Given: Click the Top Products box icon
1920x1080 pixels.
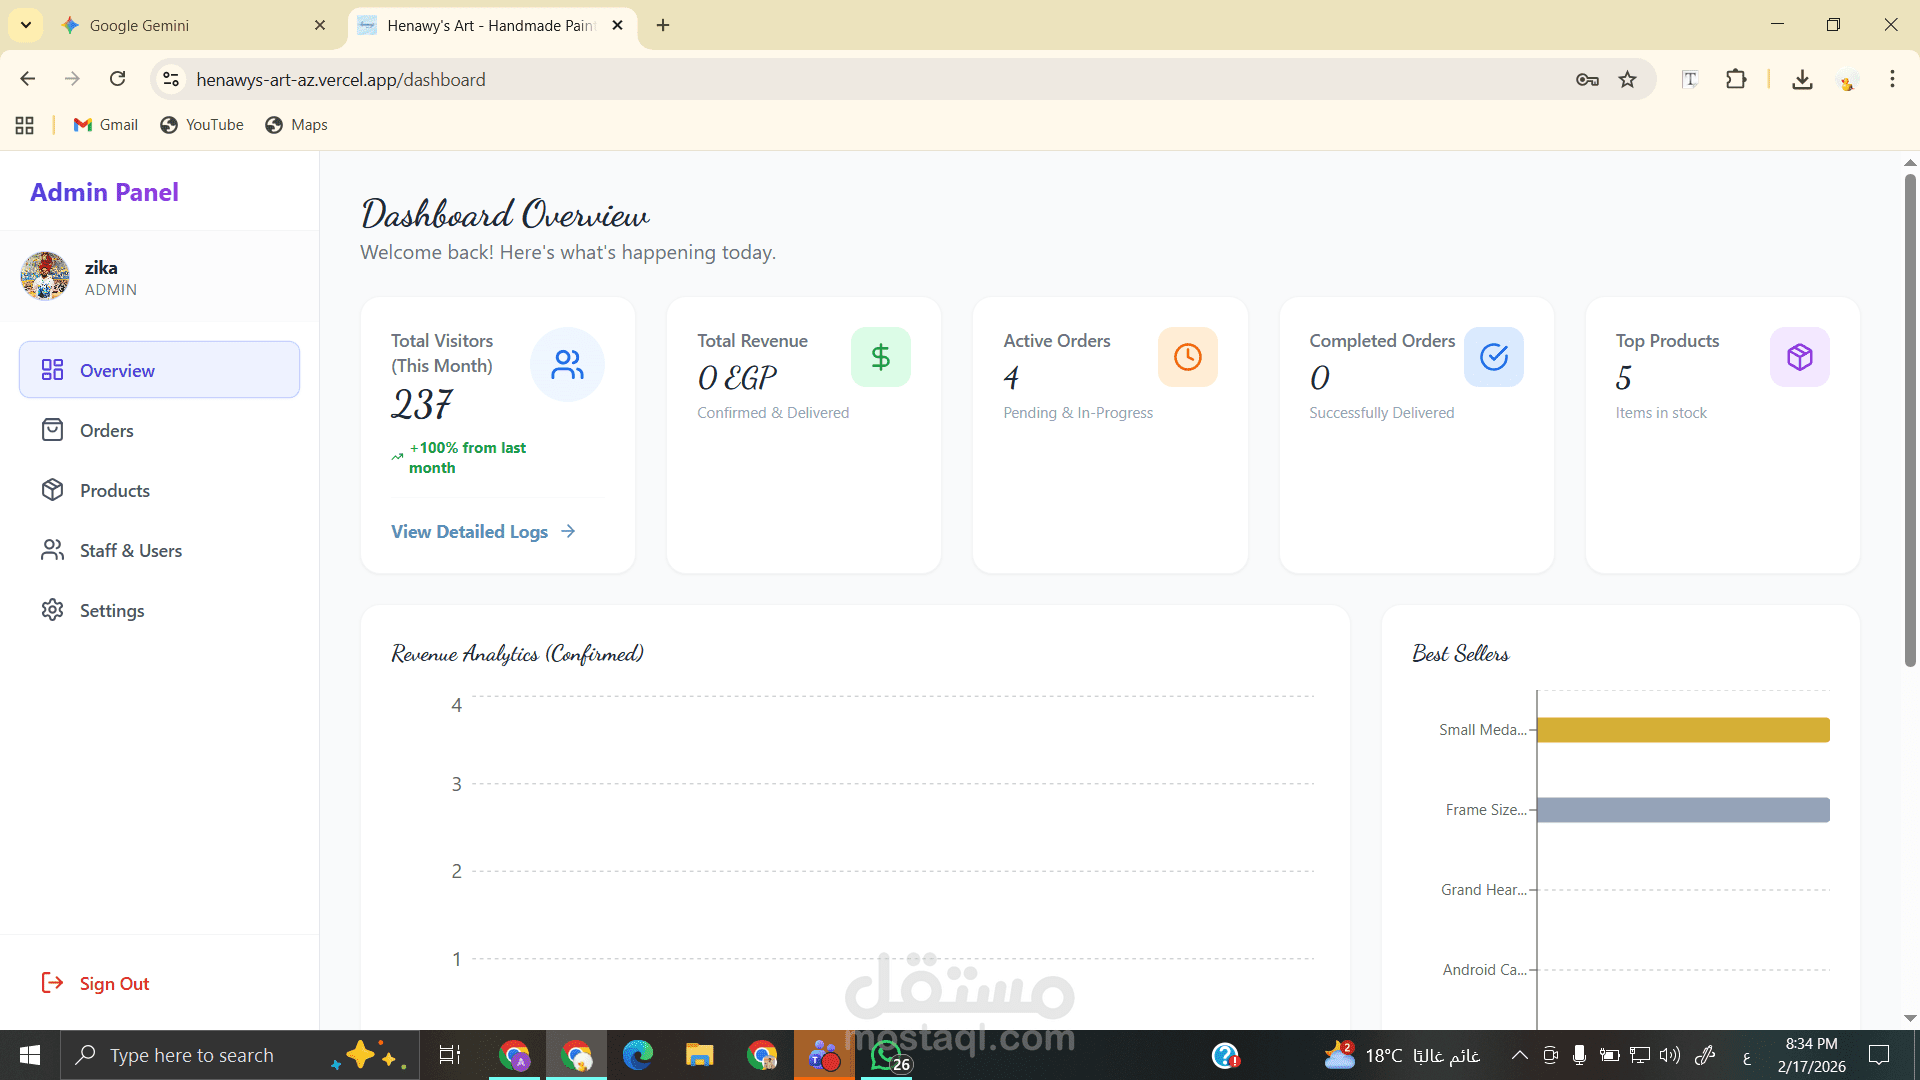Looking at the screenshot, I should [1799, 357].
